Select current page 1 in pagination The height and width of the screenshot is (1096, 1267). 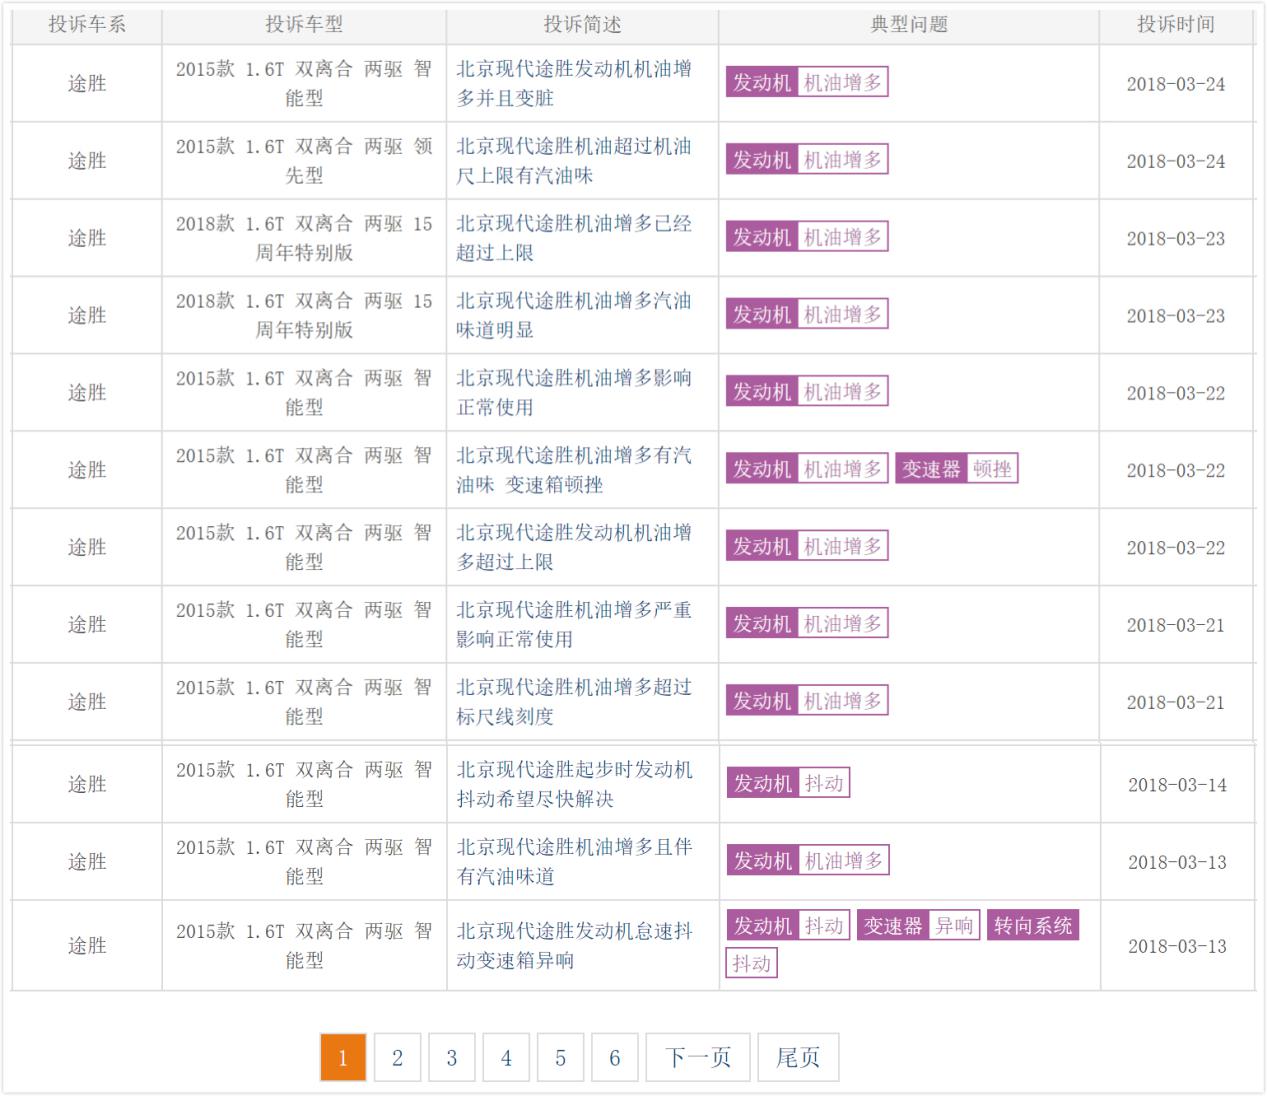click(x=343, y=1057)
